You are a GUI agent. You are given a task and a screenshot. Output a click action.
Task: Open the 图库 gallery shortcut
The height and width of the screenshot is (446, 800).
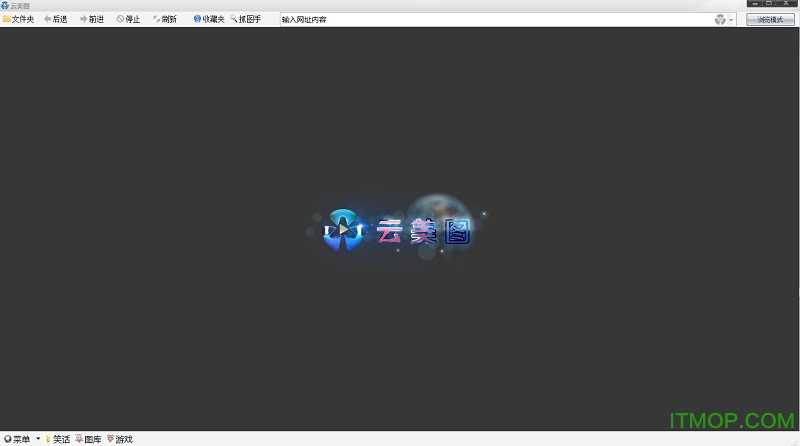88,439
